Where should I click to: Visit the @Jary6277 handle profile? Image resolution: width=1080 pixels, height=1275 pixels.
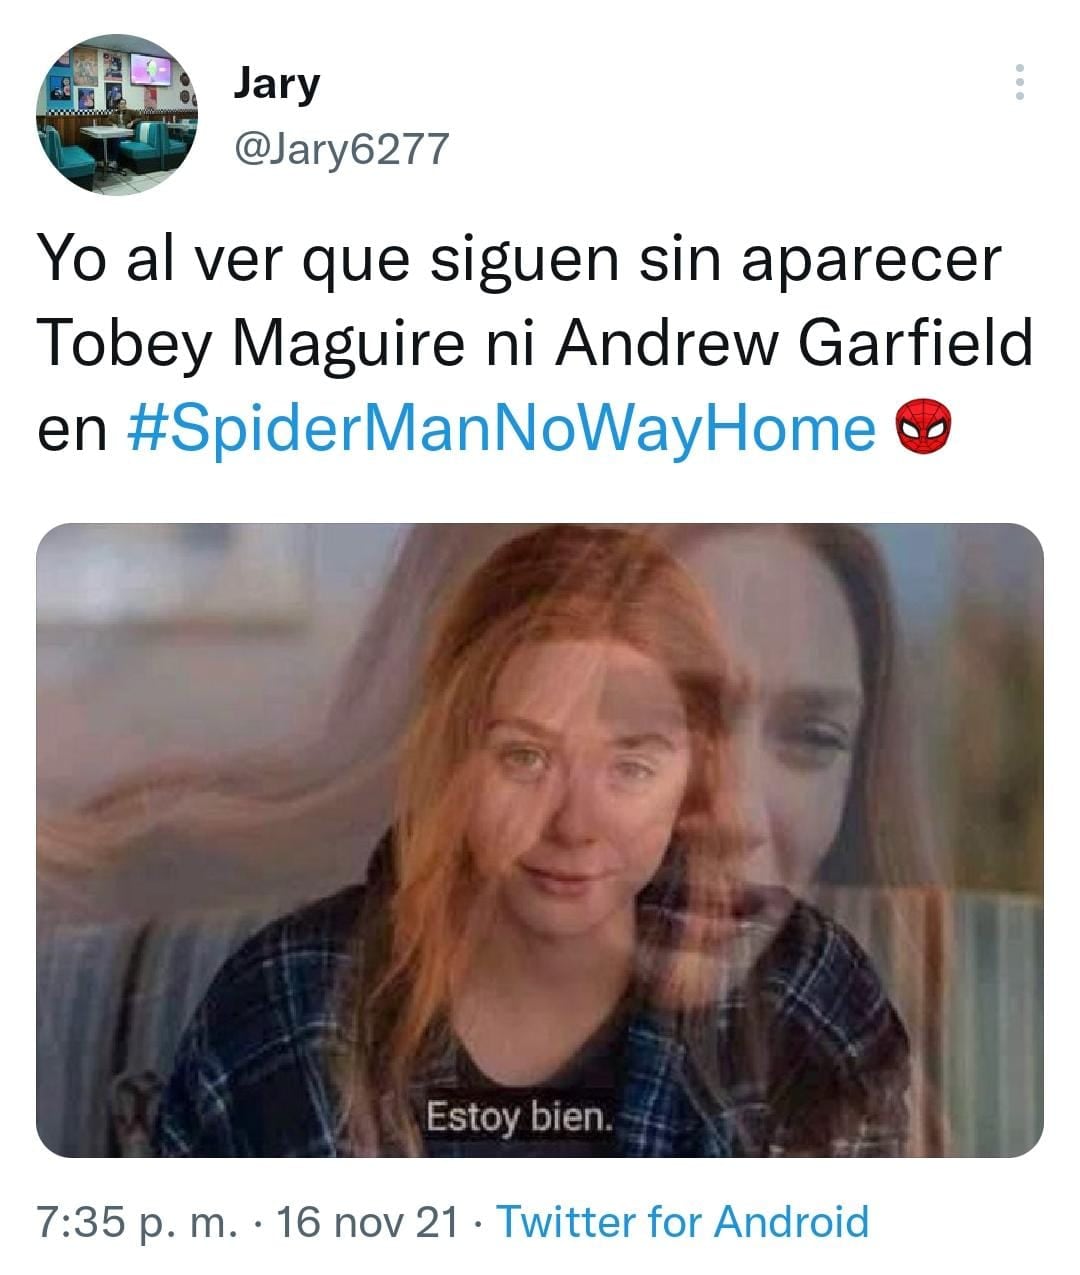click(x=341, y=149)
